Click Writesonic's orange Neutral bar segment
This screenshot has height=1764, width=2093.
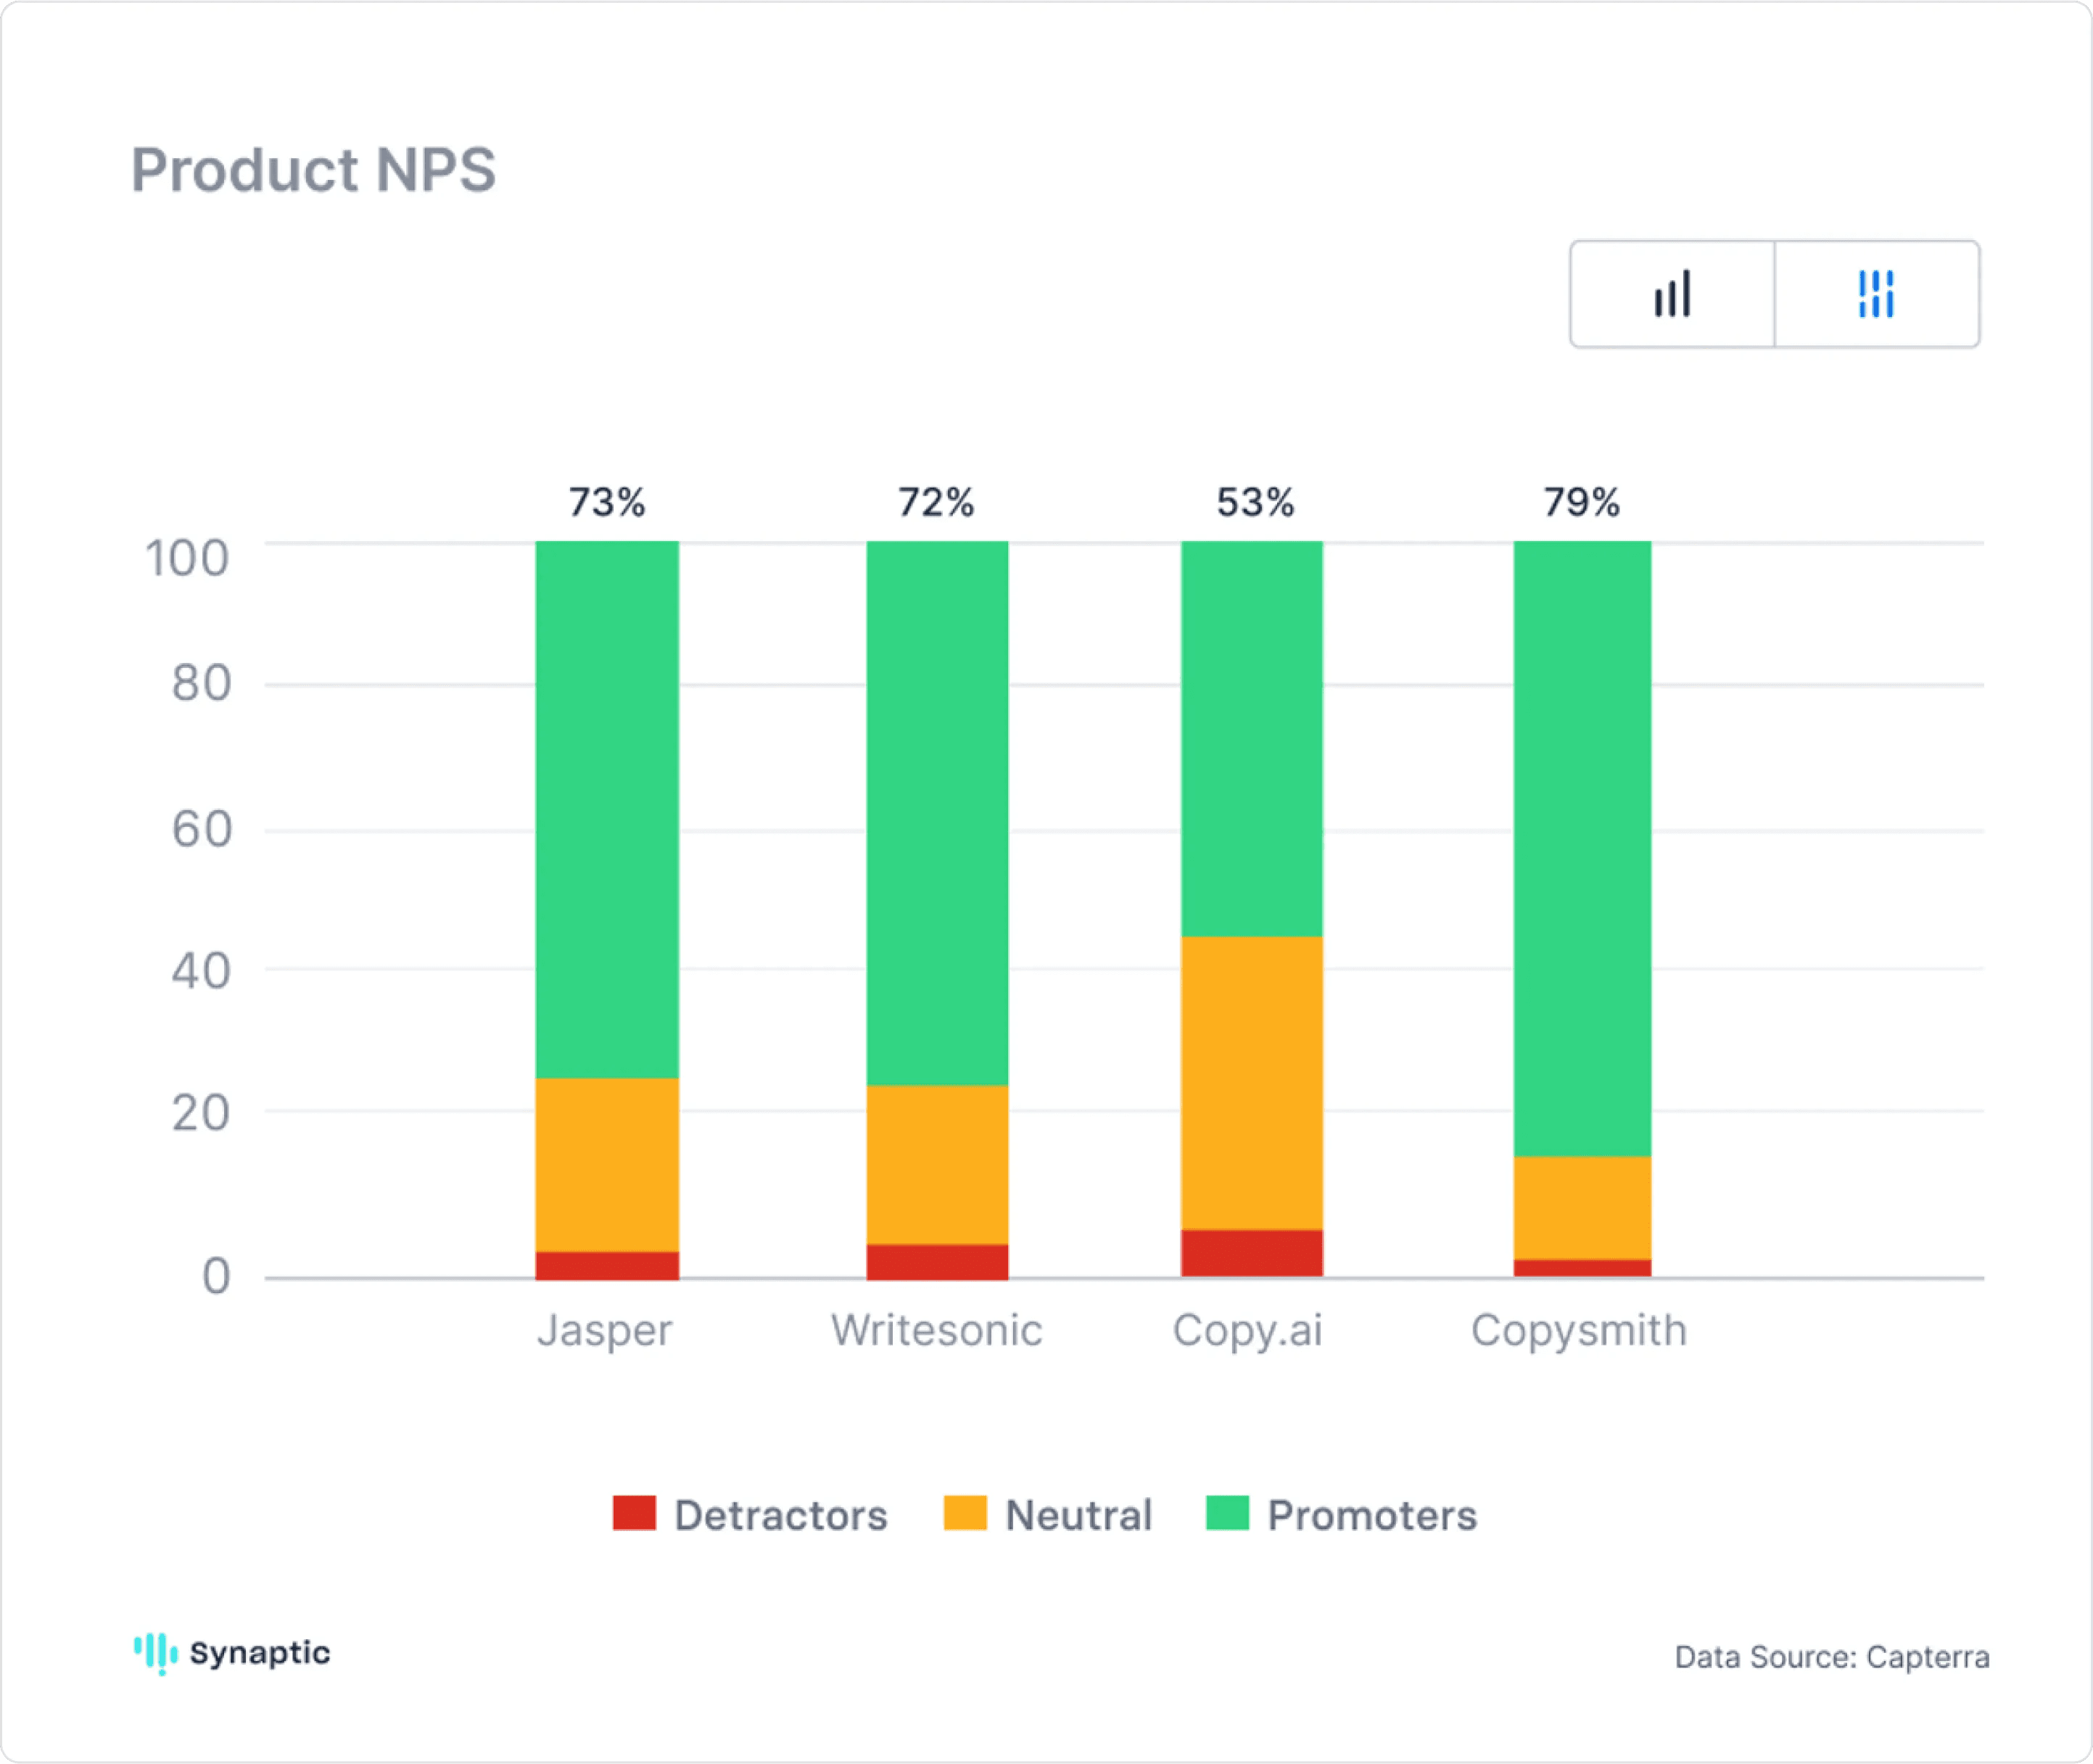(937, 1164)
